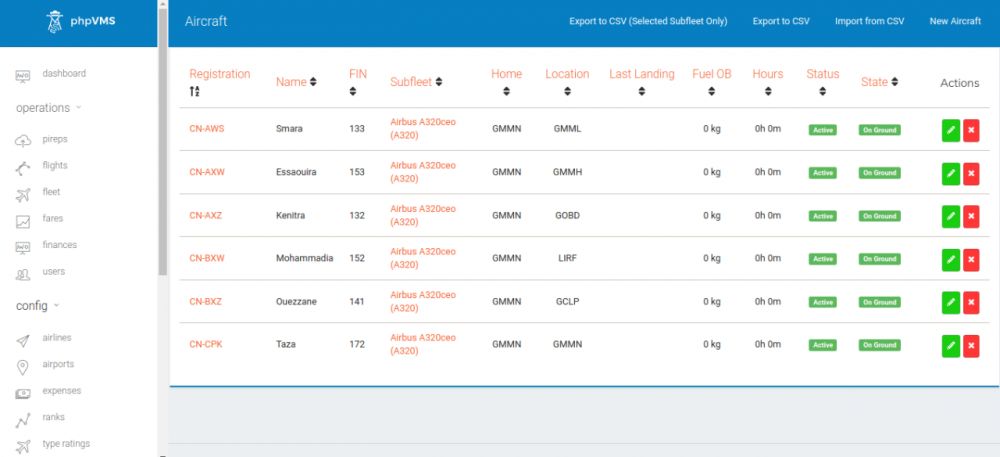Collapse the operations menu section
1000x457 pixels.
pos(48,108)
